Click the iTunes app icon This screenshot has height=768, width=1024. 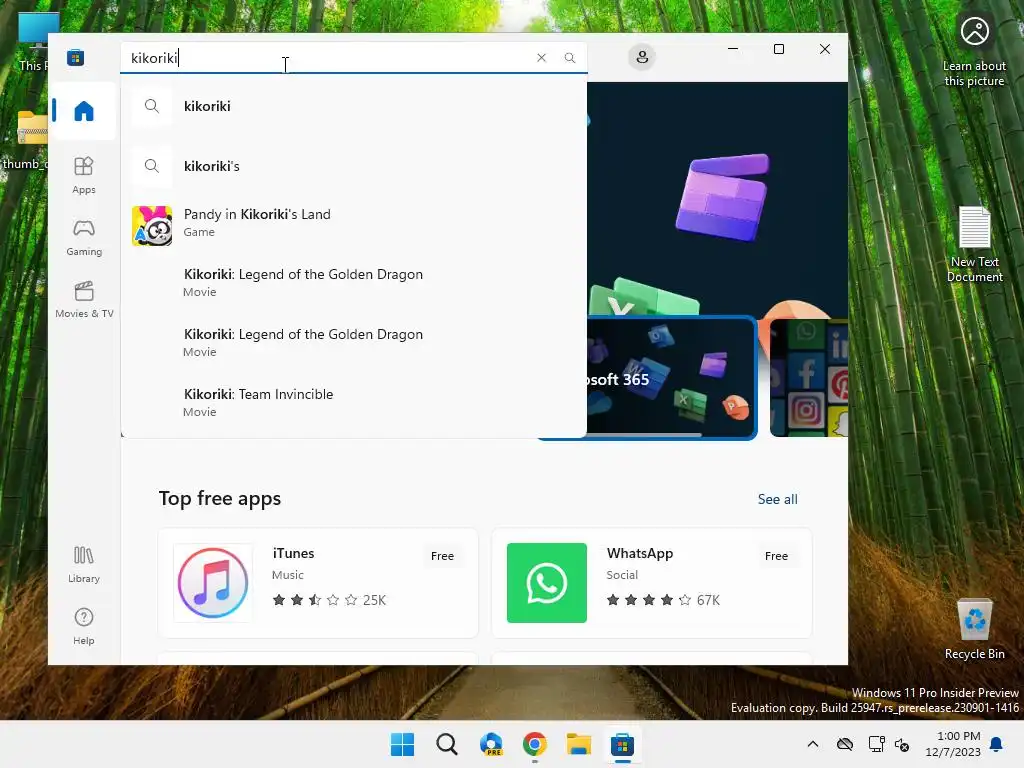pyautogui.click(x=213, y=583)
